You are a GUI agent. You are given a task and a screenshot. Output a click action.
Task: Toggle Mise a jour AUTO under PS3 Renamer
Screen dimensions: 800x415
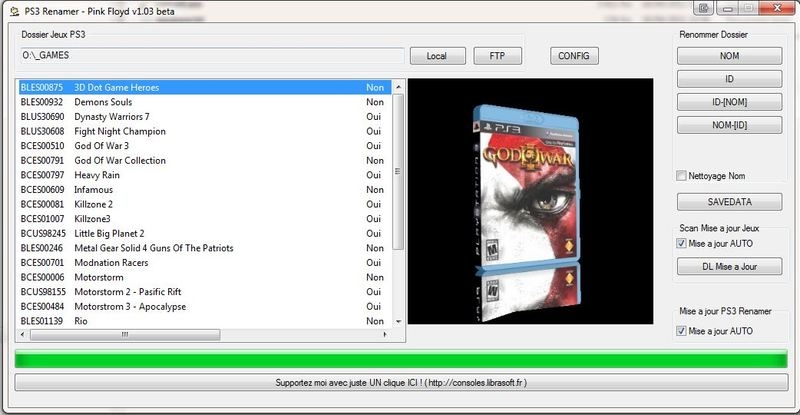pyautogui.click(x=682, y=331)
